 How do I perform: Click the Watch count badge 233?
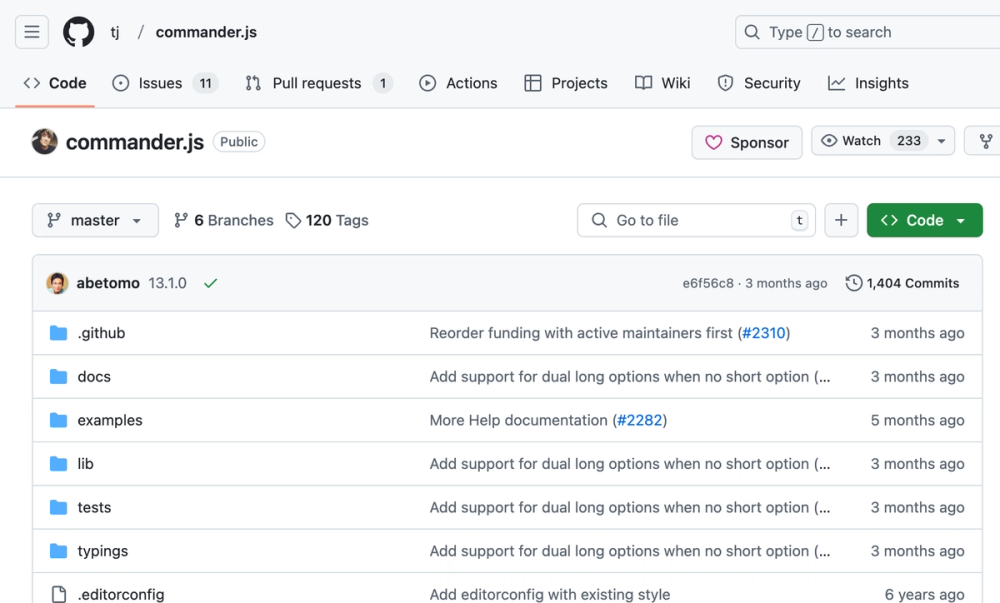[909, 141]
